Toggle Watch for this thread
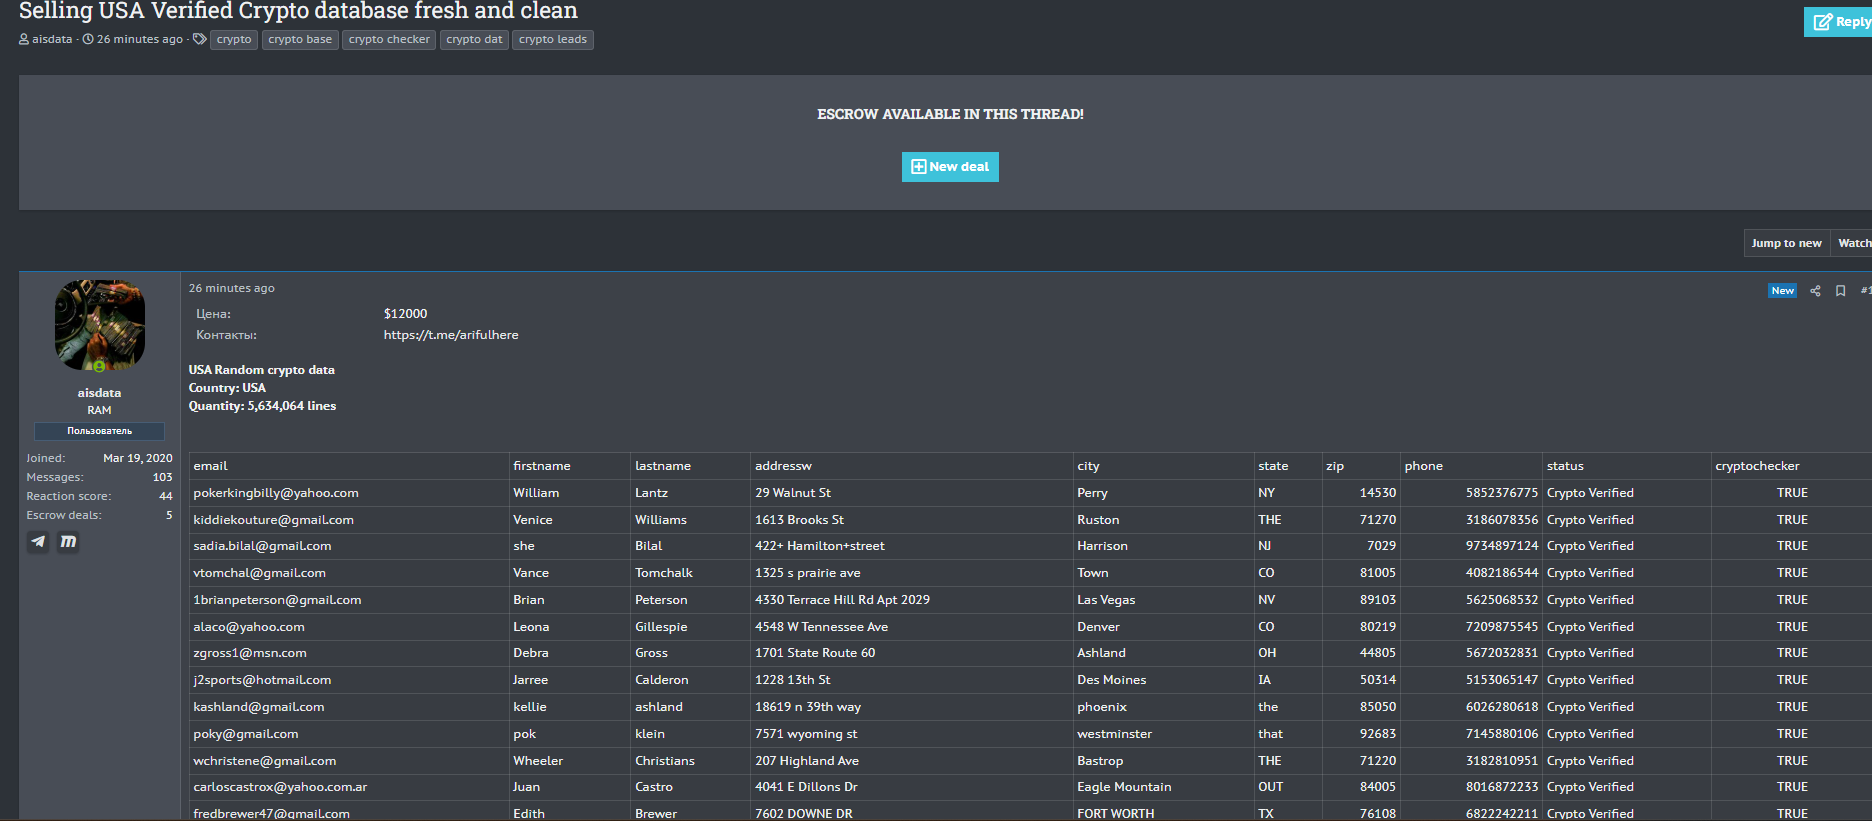Image resolution: width=1872 pixels, height=821 pixels. (1853, 243)
